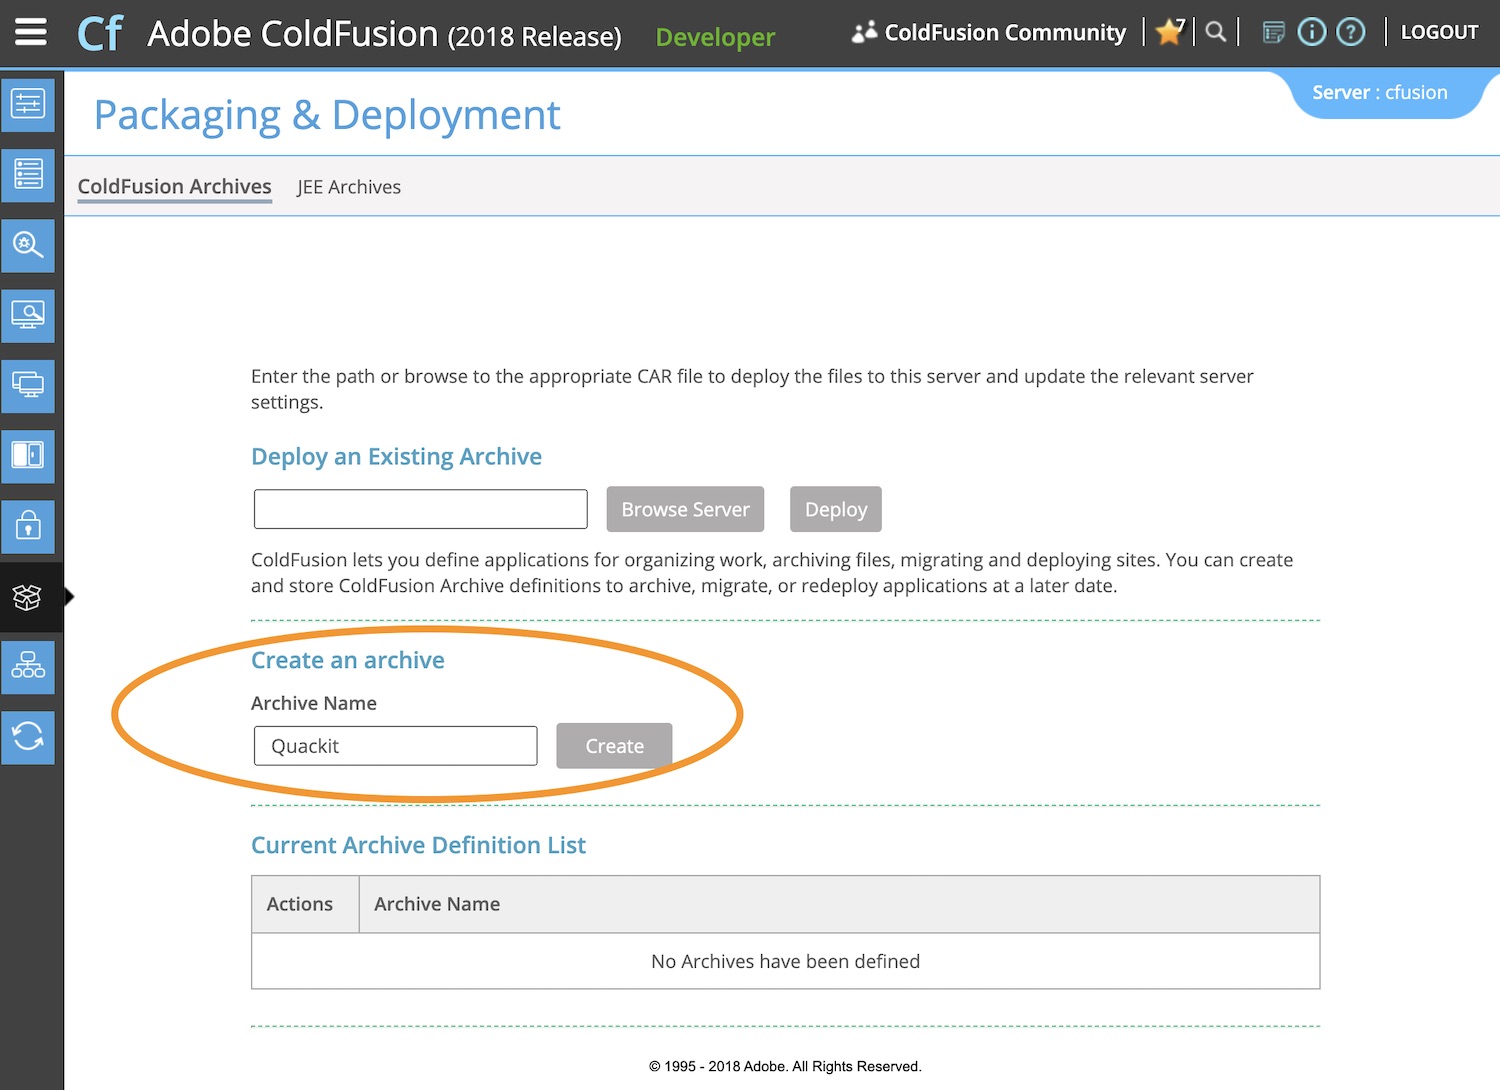
Task: Open the System Information (i) icon
Action: tap(1312, 32)
